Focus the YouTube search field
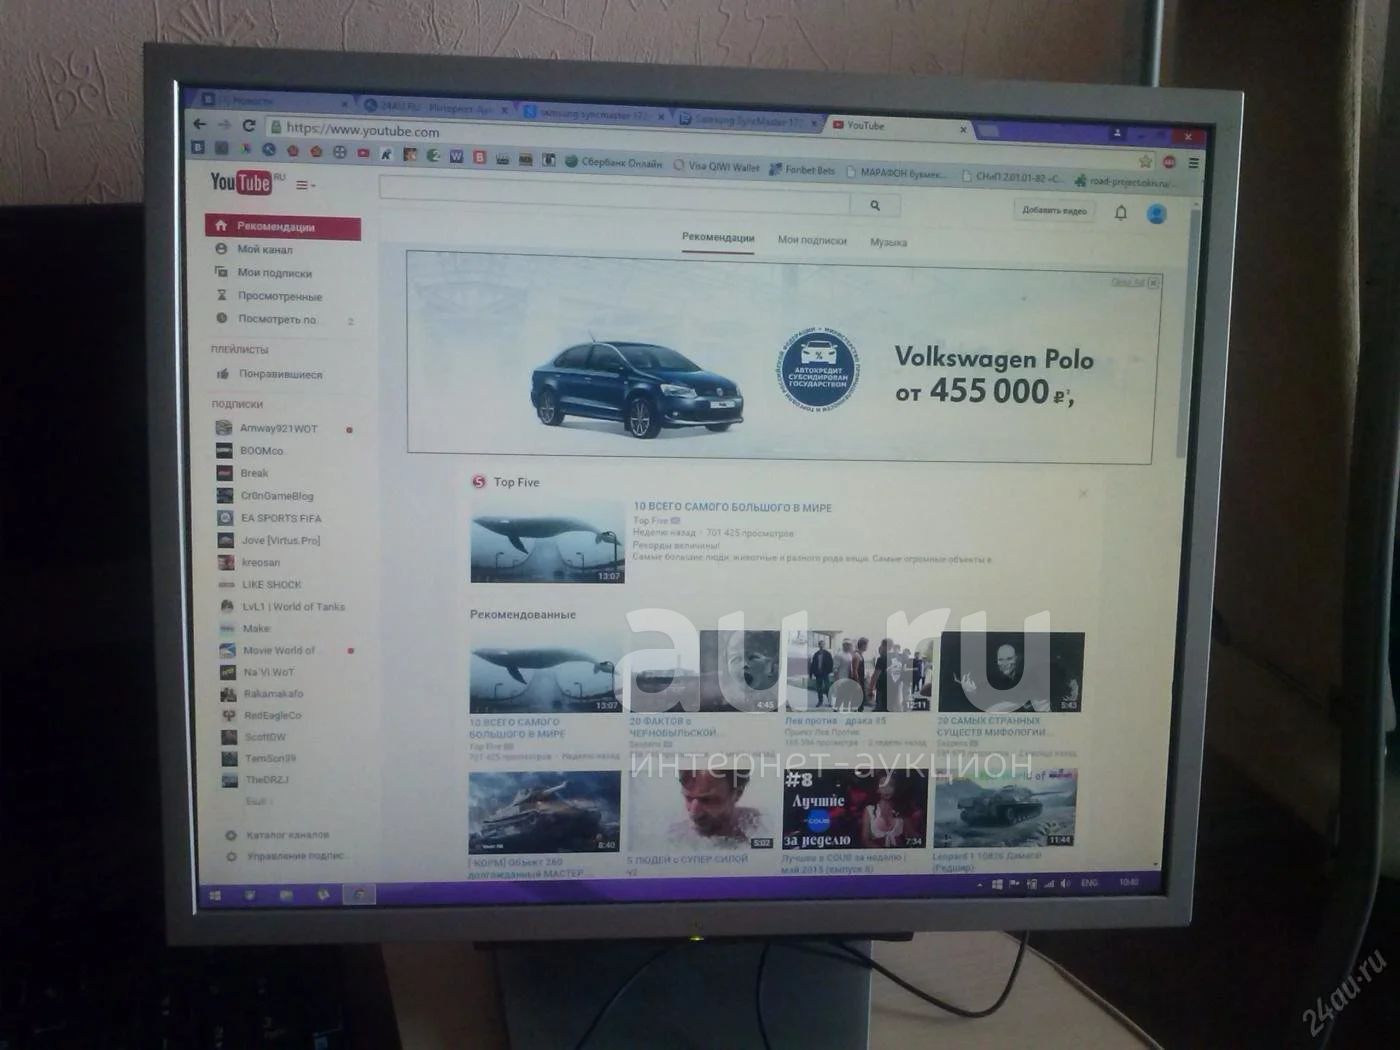The image size is (1400, 1050). click(615, 193)
